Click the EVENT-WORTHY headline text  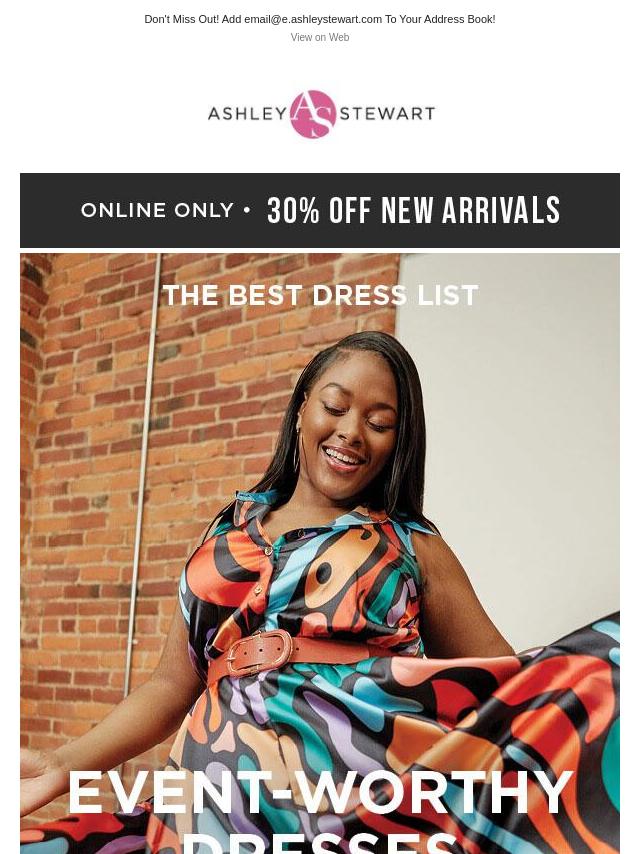(320, 792)
